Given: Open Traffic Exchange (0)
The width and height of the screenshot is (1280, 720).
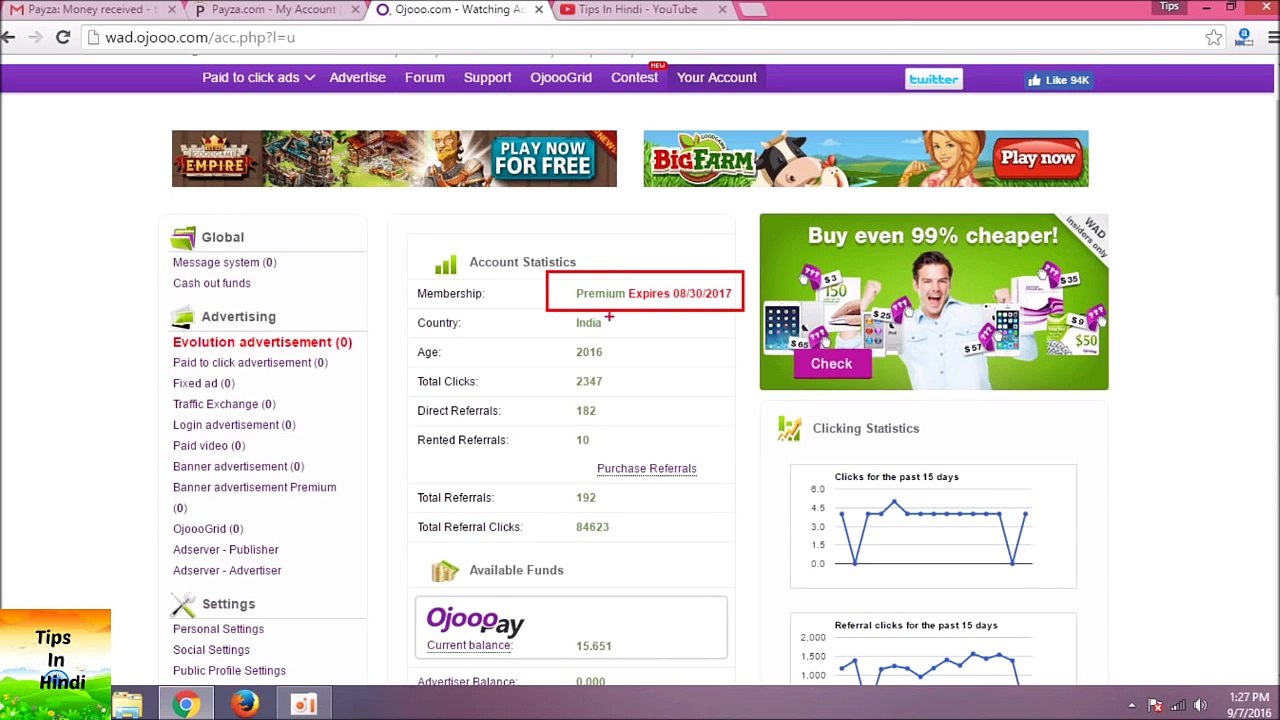Looking at the screenshot, I should point(224,404).
